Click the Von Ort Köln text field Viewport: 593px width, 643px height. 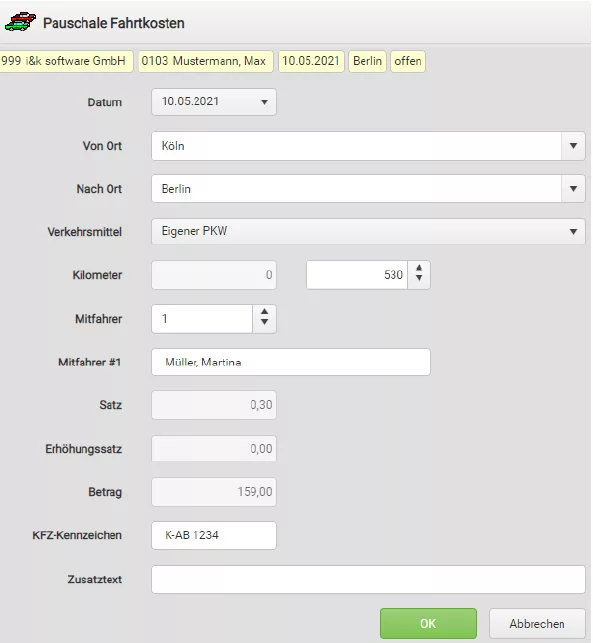click(x=356, y=146)
